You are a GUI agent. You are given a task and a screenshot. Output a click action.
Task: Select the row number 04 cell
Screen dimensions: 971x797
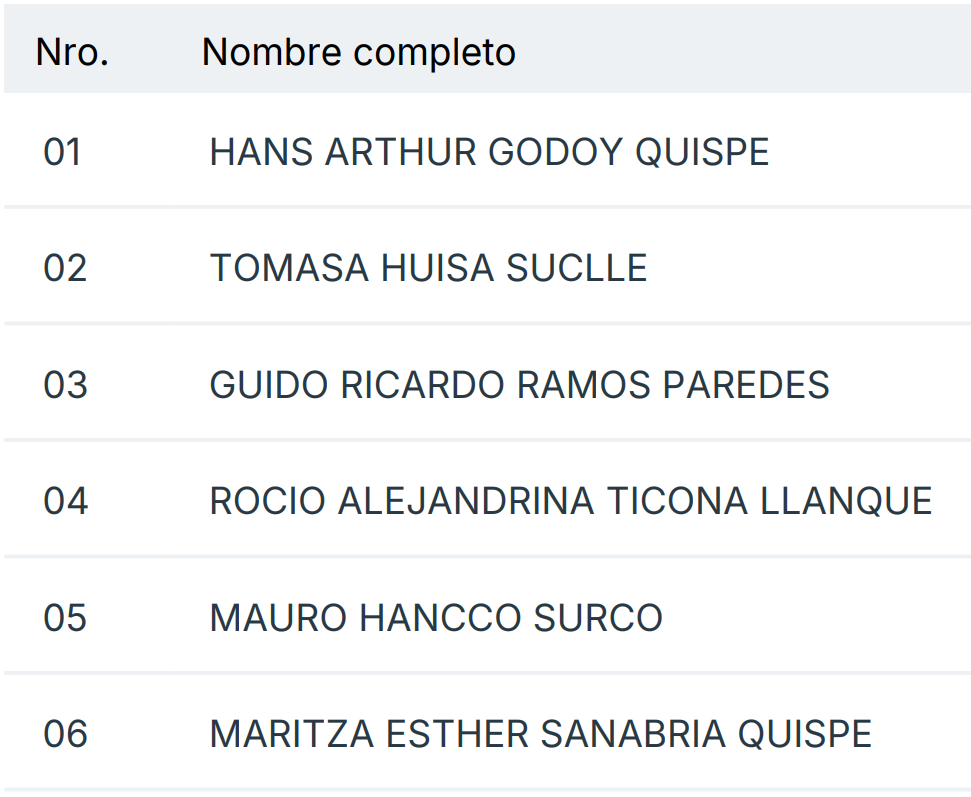click(x=65, y=502)
